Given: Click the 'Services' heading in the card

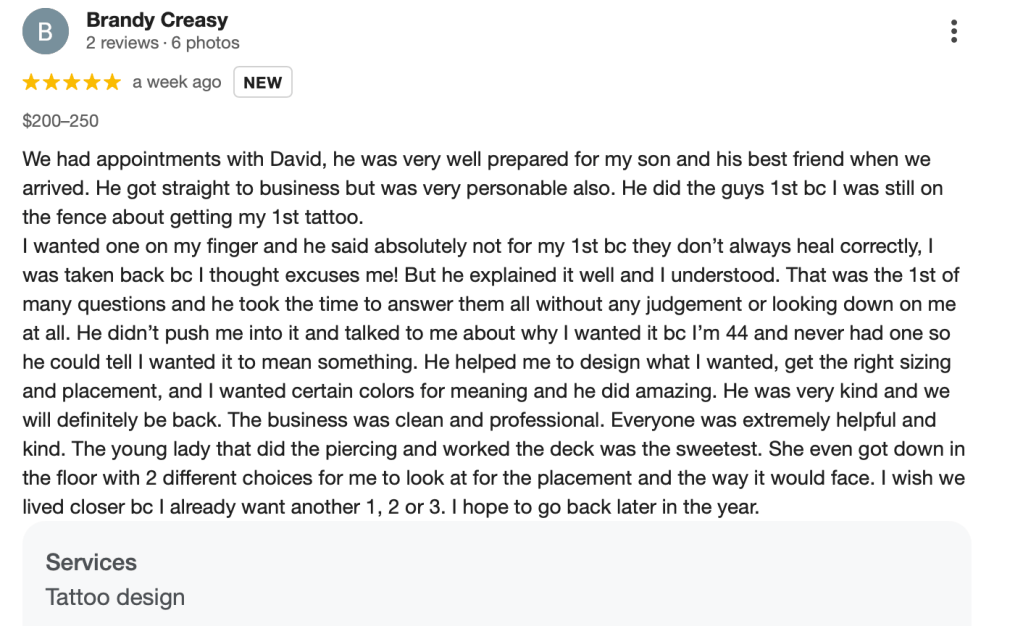Looking at the screenshot, I should pos(91,562).
